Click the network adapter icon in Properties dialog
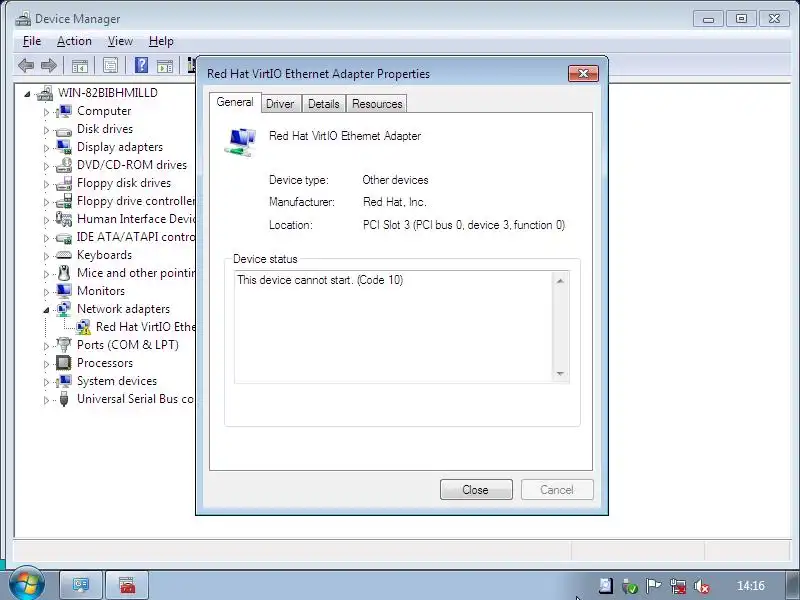This screenshot has height=600, width=800. click(x=240, y=142)
